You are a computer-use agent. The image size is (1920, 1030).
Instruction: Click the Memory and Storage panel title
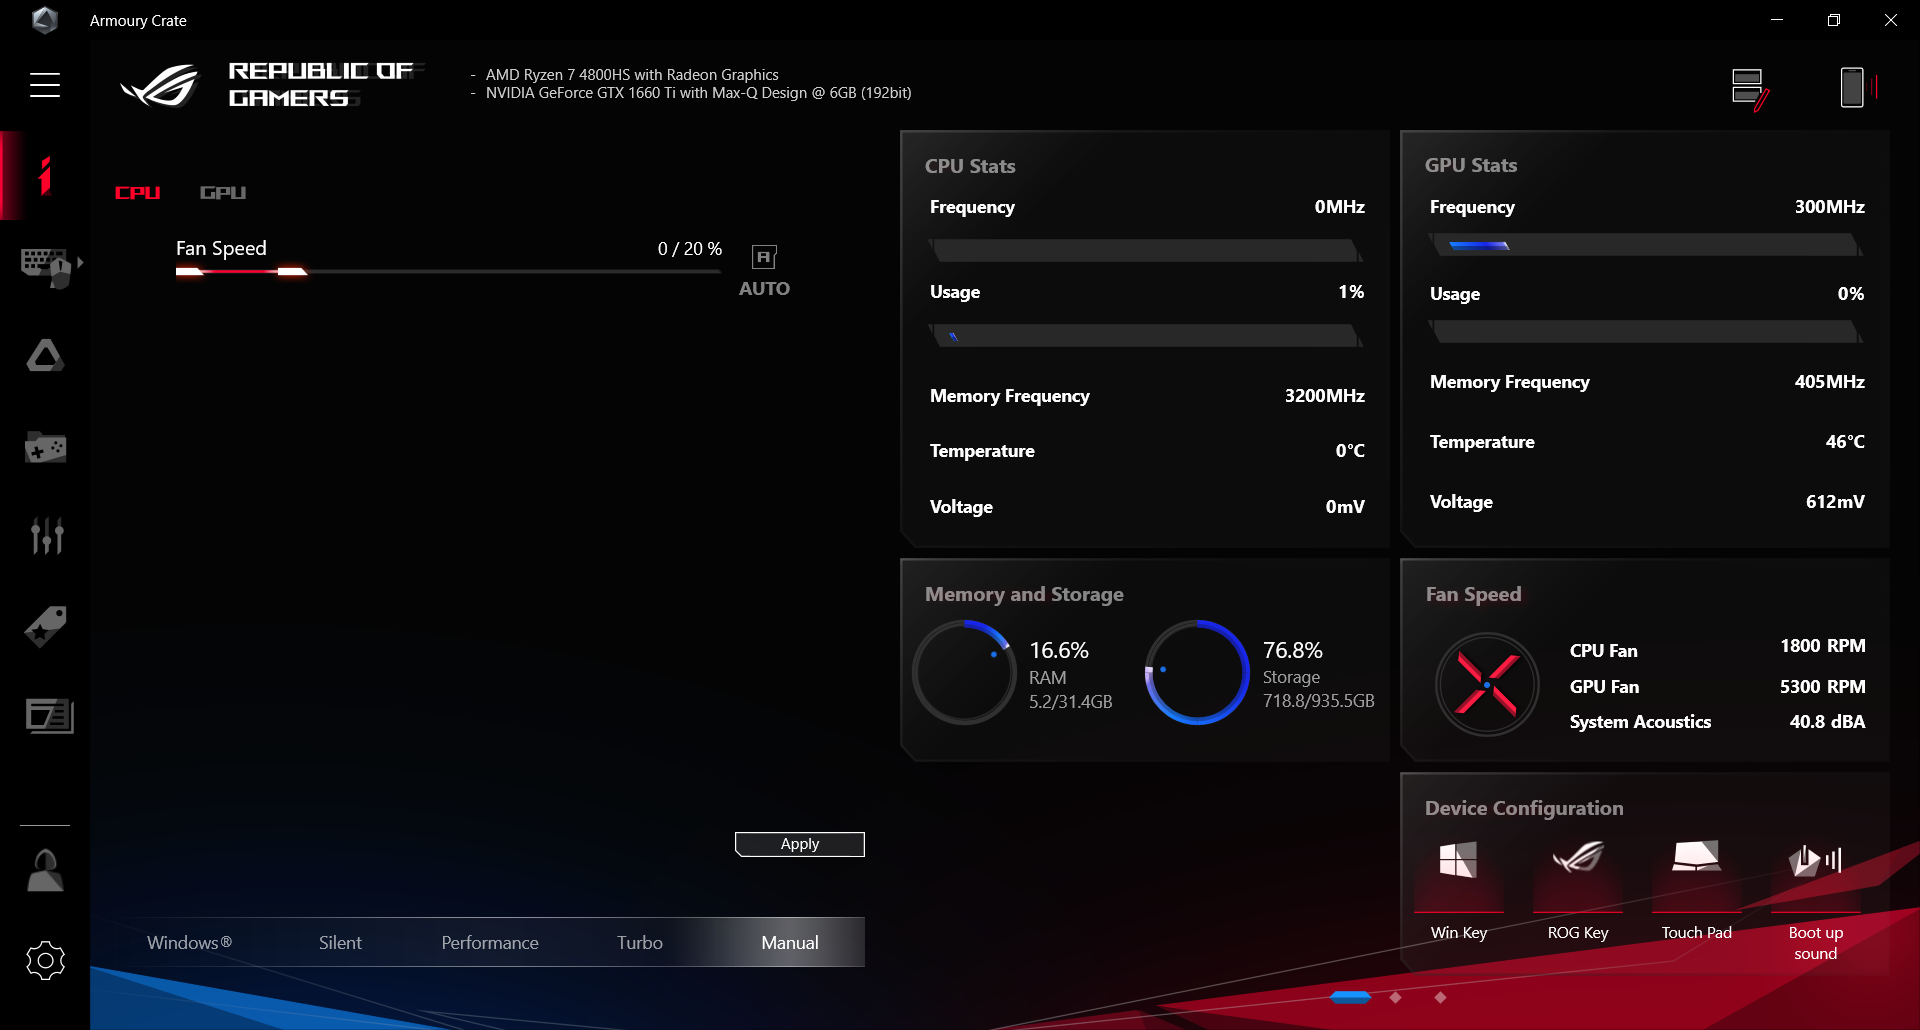pos(1024,595)
